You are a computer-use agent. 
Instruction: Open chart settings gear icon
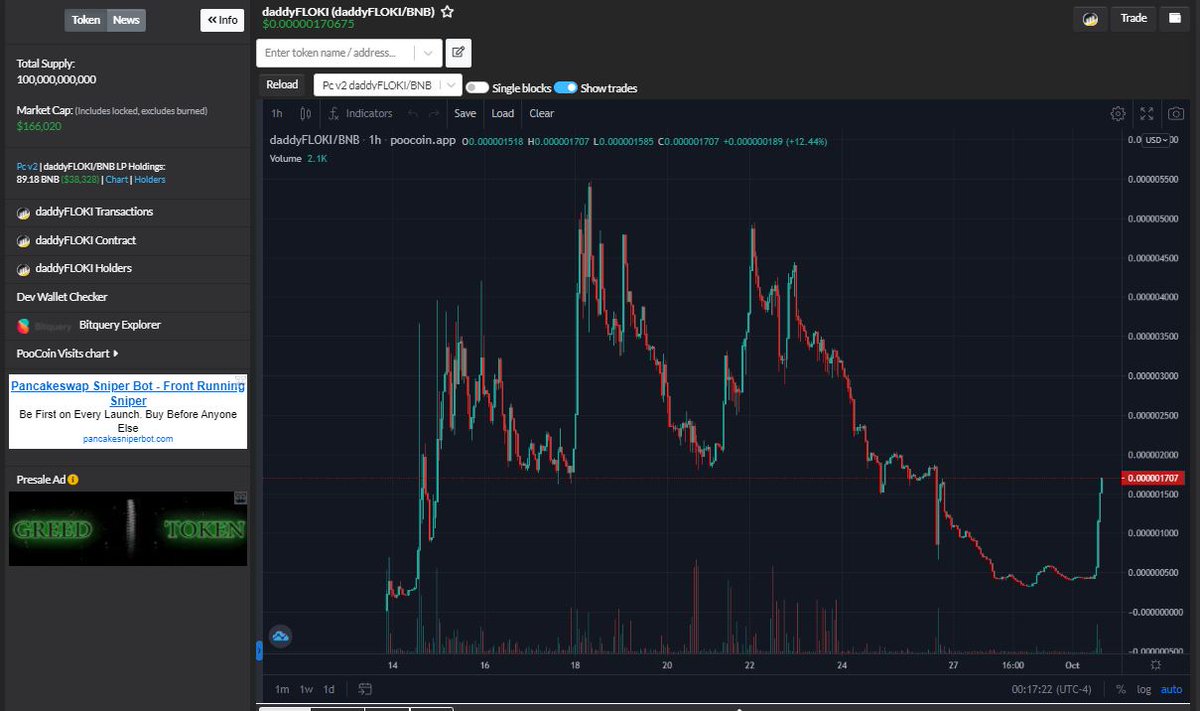point(1118,114)
